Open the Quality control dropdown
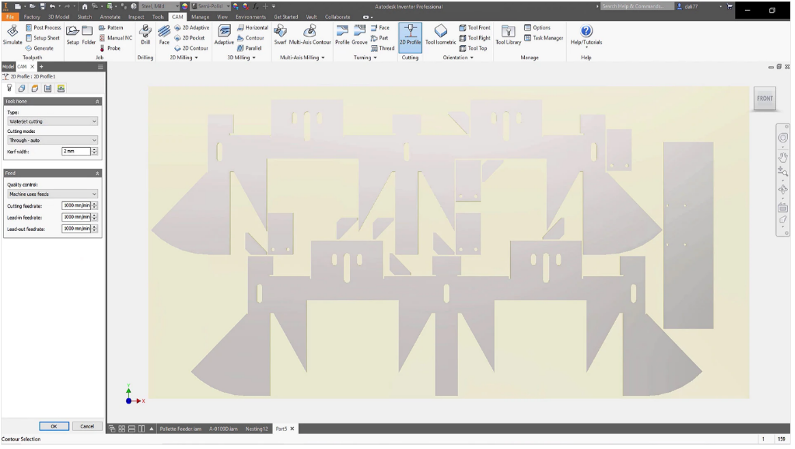Viewport: 795px width, 449px height. (x=52, y=194)
